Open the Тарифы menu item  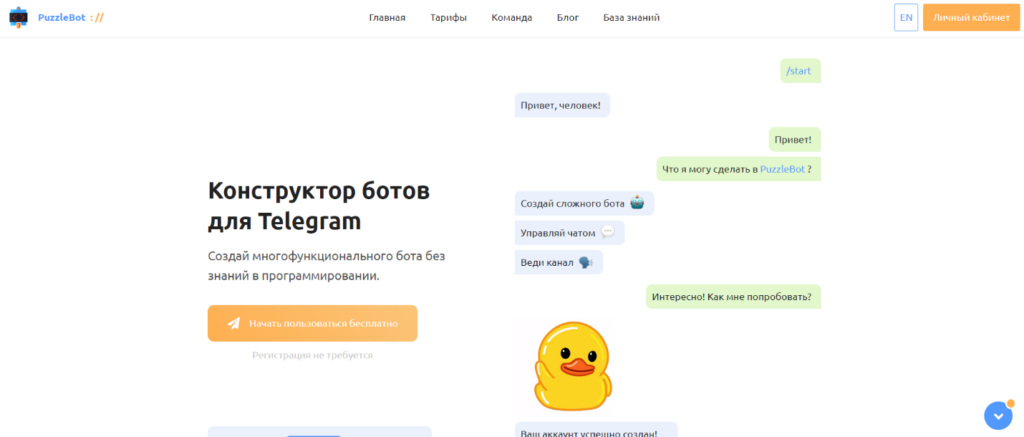pos(448,18)
